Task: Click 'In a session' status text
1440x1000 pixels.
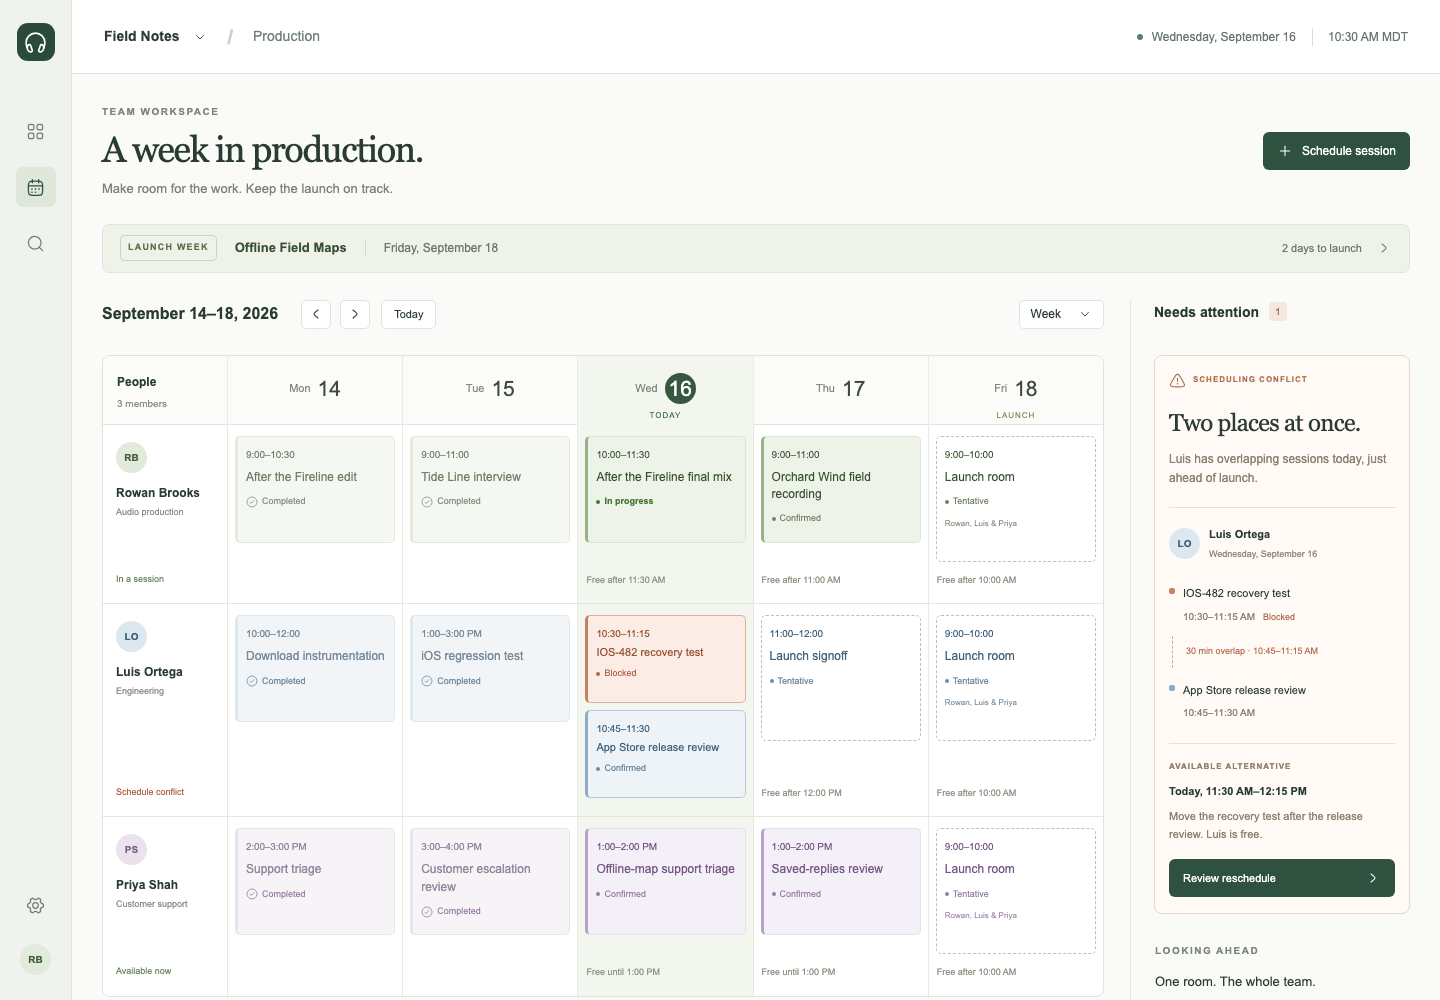Action: 140,579
